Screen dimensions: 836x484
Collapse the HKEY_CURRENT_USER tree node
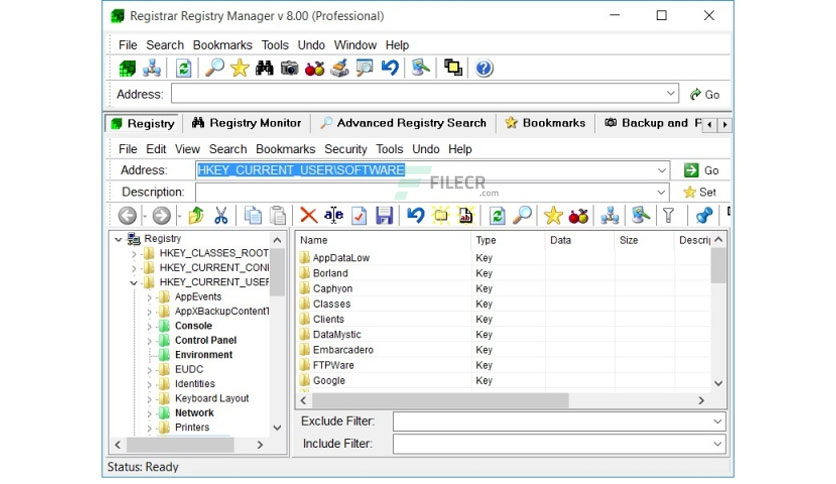pos(134,283)
